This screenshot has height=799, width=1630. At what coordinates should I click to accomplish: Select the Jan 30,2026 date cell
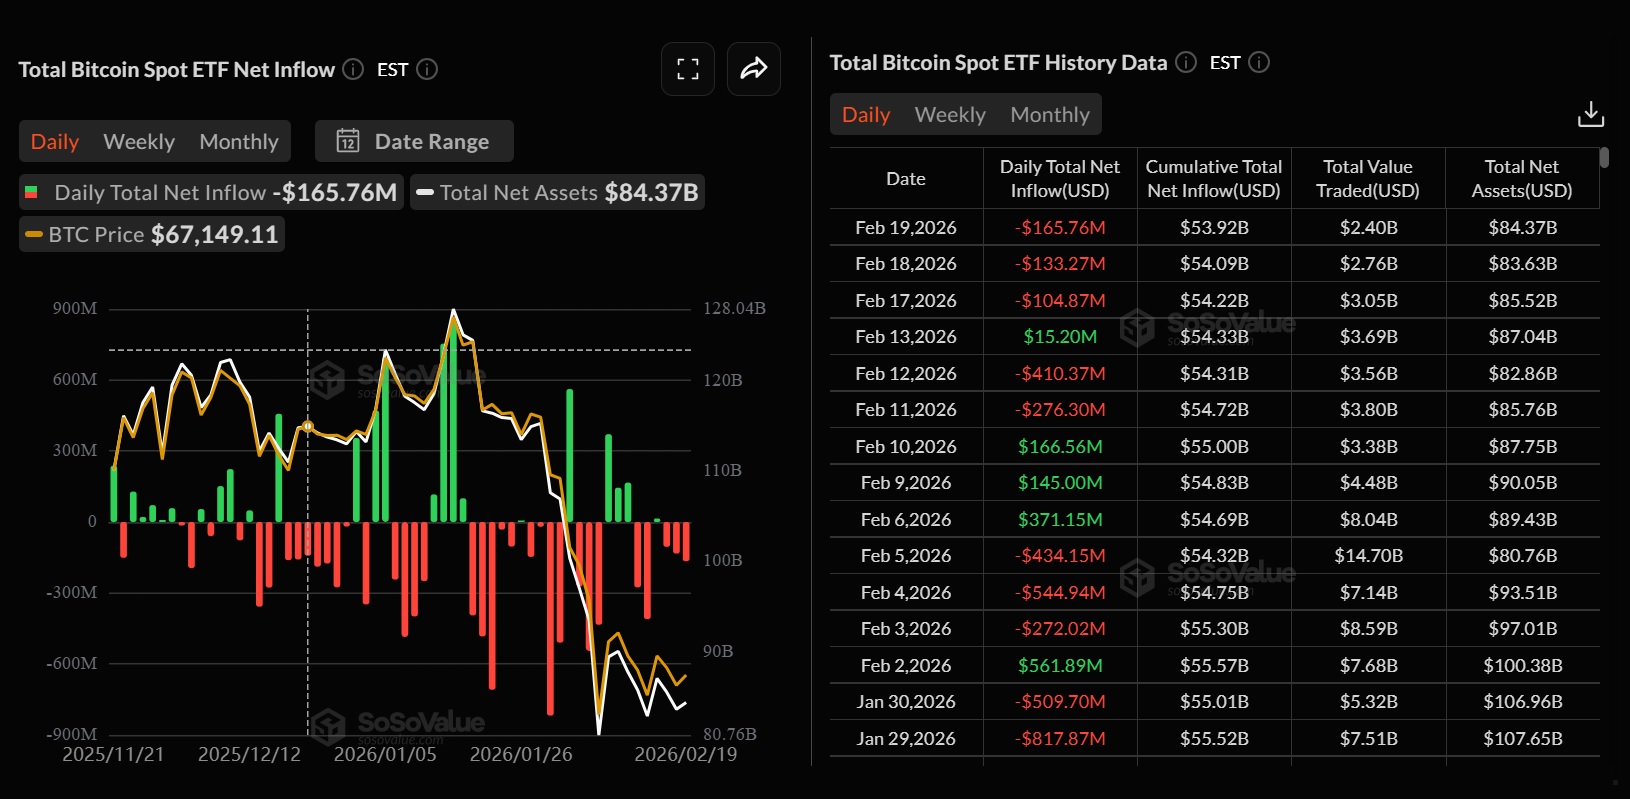906,701
